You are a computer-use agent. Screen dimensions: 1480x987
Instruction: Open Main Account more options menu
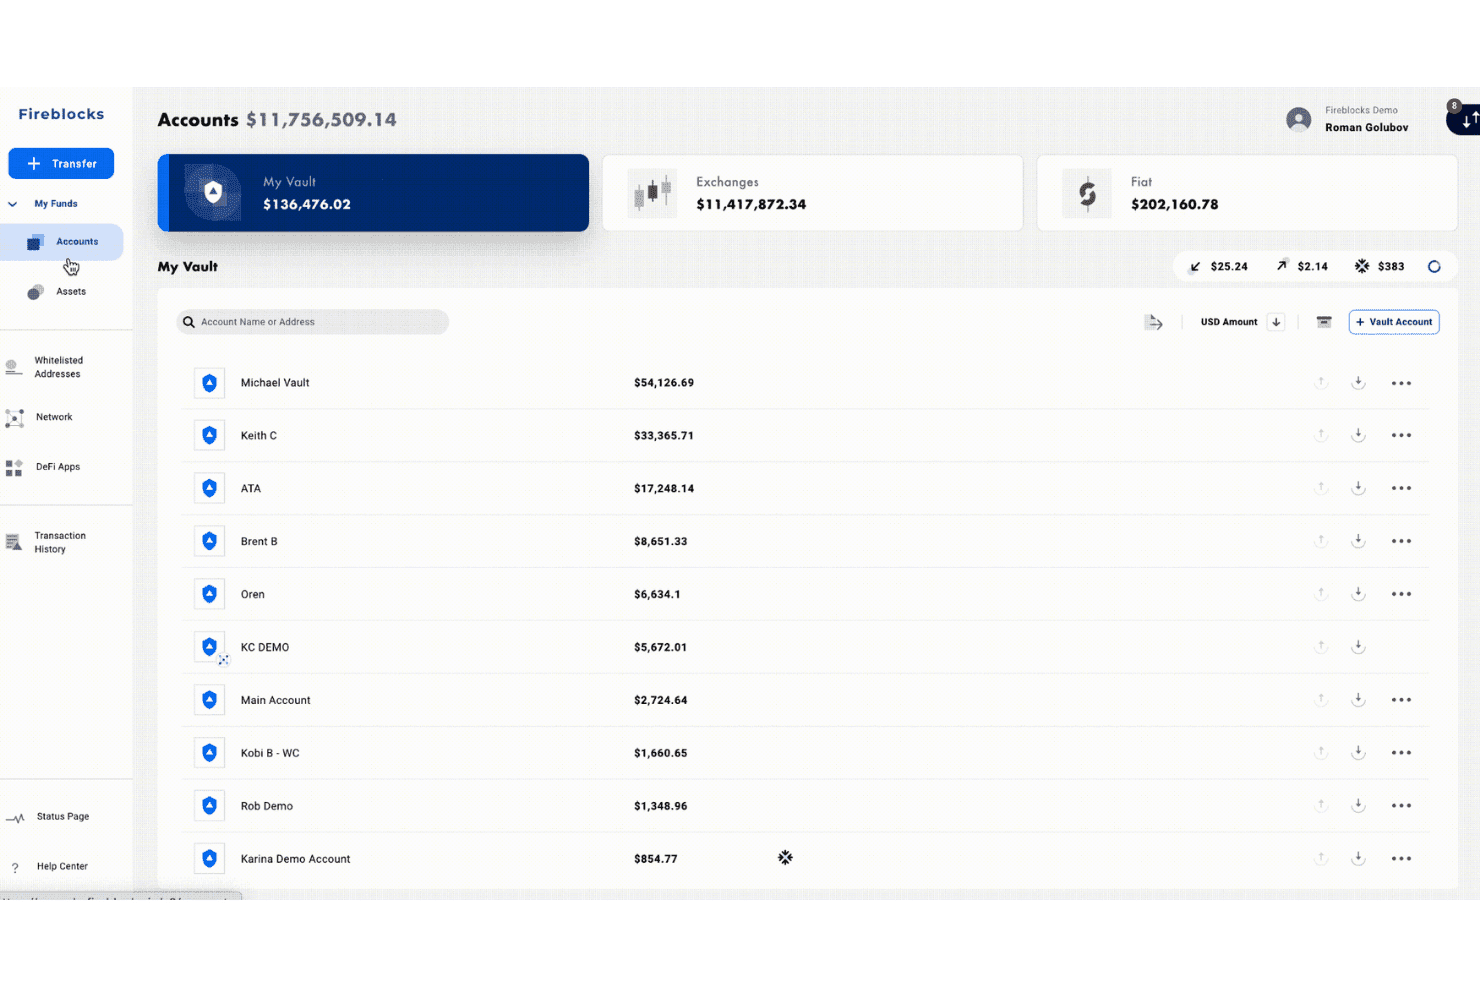[x=1401, y=701]
